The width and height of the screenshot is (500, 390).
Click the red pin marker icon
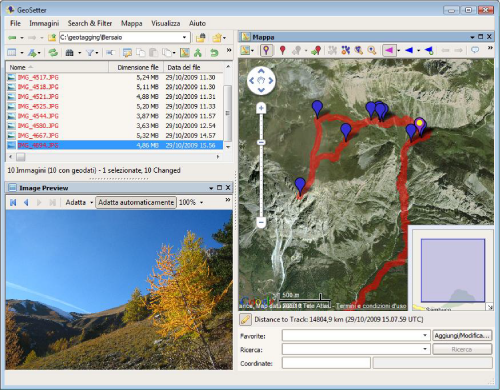(x=283, y=50)
